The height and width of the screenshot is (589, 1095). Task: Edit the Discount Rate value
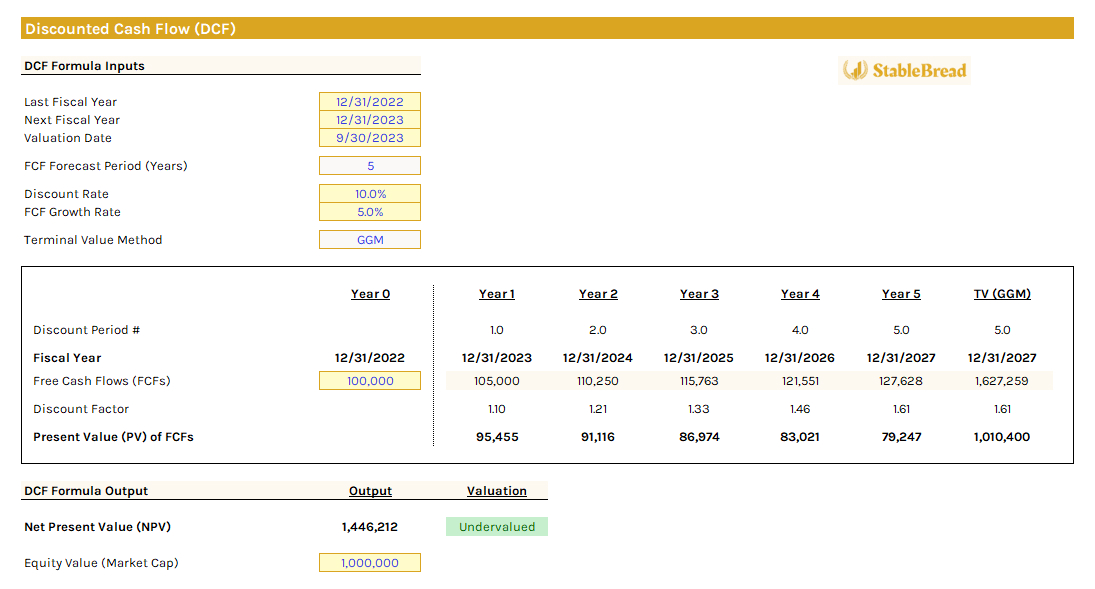(x=369, y=193)
